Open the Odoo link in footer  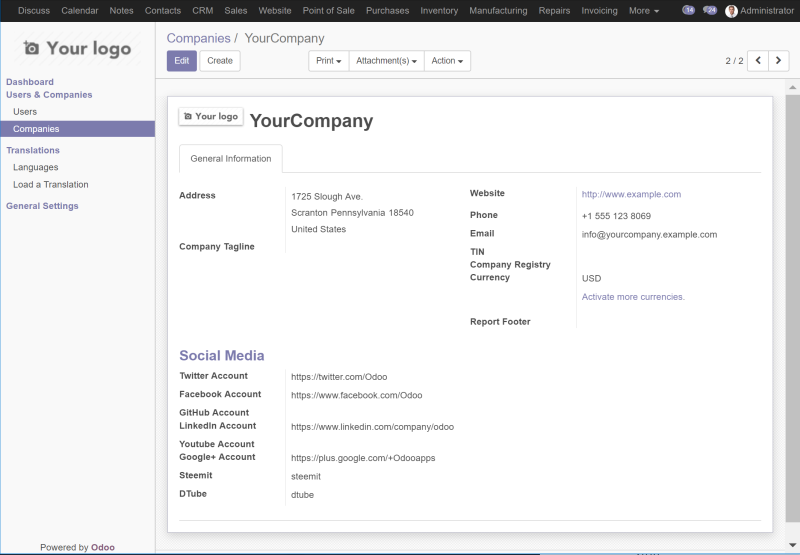pyautogui.click(x=103, y=547)
